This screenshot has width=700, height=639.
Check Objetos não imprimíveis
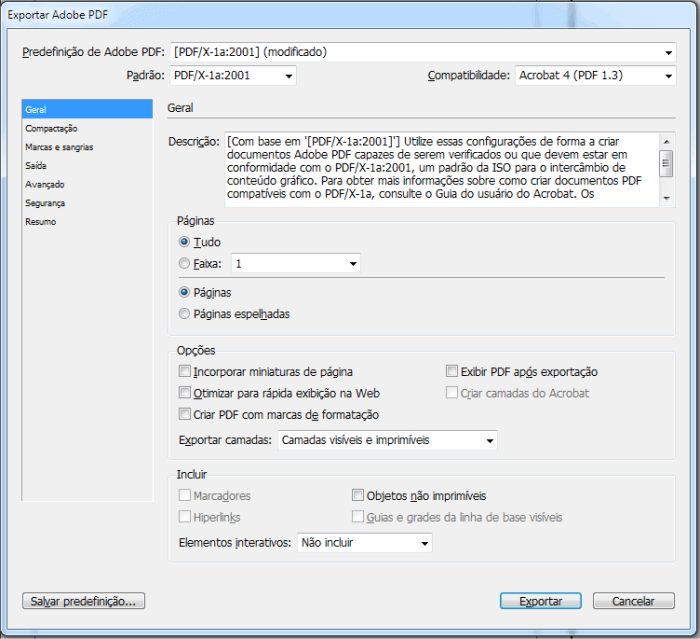pos(358,495)
